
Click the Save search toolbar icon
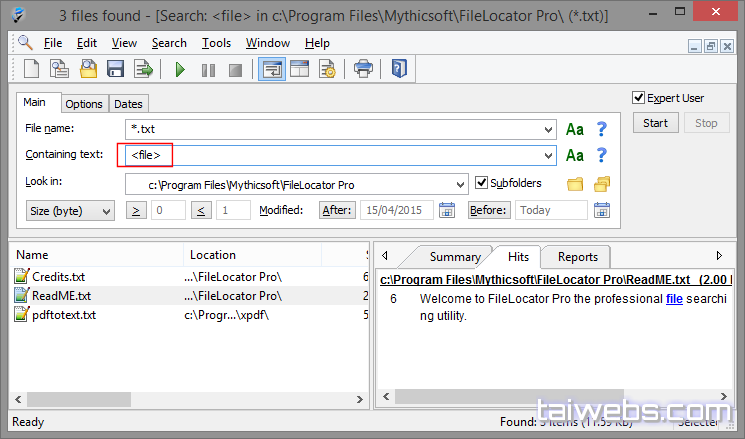click(x=115, y=69)
